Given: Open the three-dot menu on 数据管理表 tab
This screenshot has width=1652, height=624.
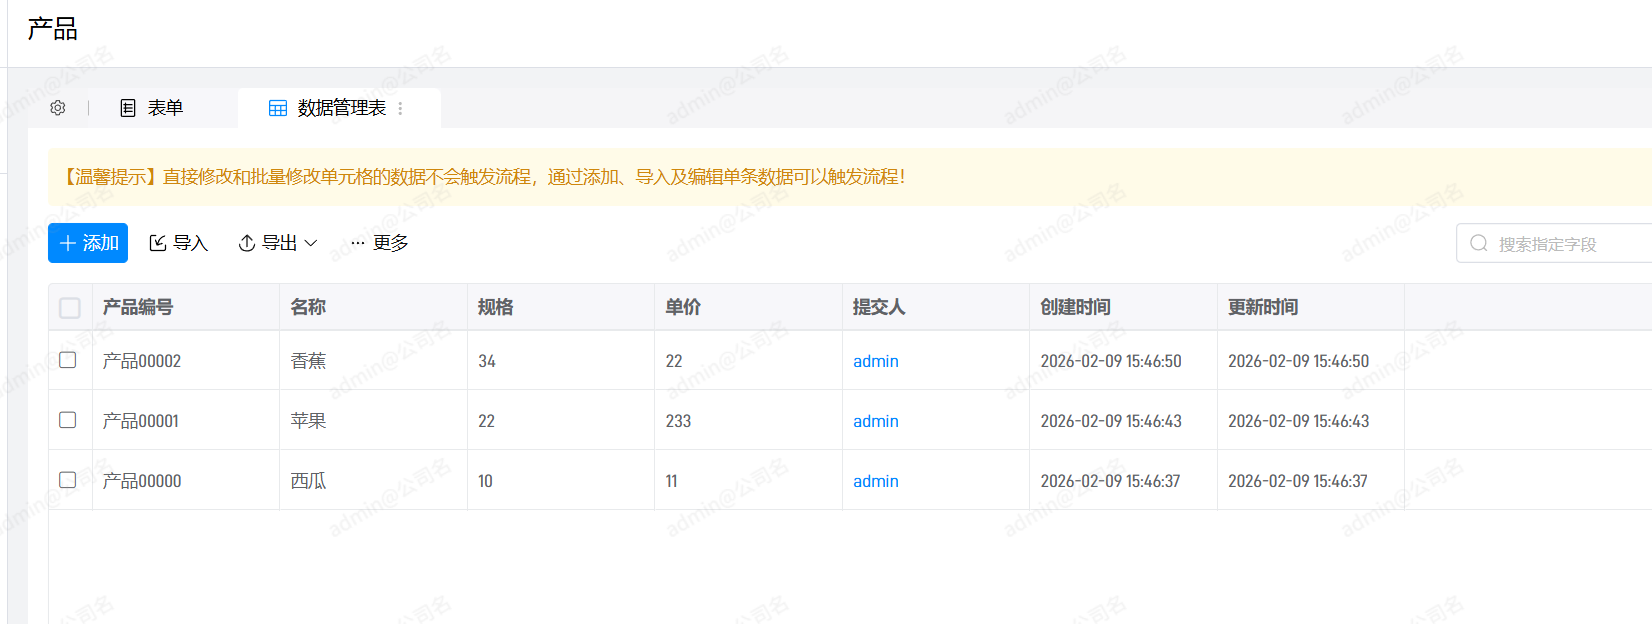Looking at the screenshot, I should [401, 108].
